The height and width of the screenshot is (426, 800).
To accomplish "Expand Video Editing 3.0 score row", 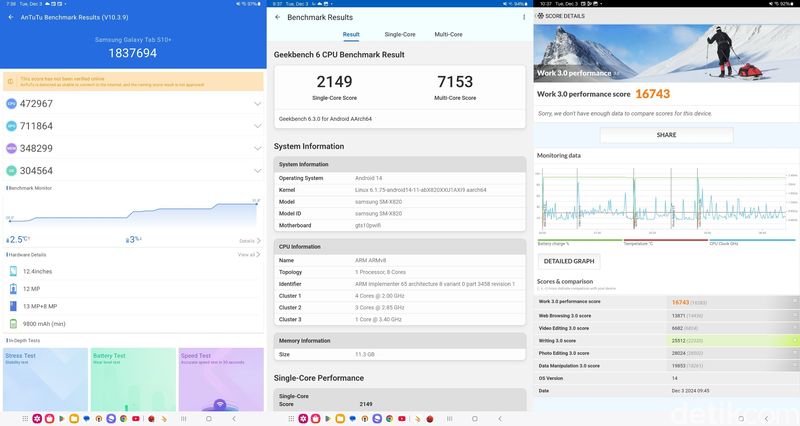I will [x=795, y=328].
